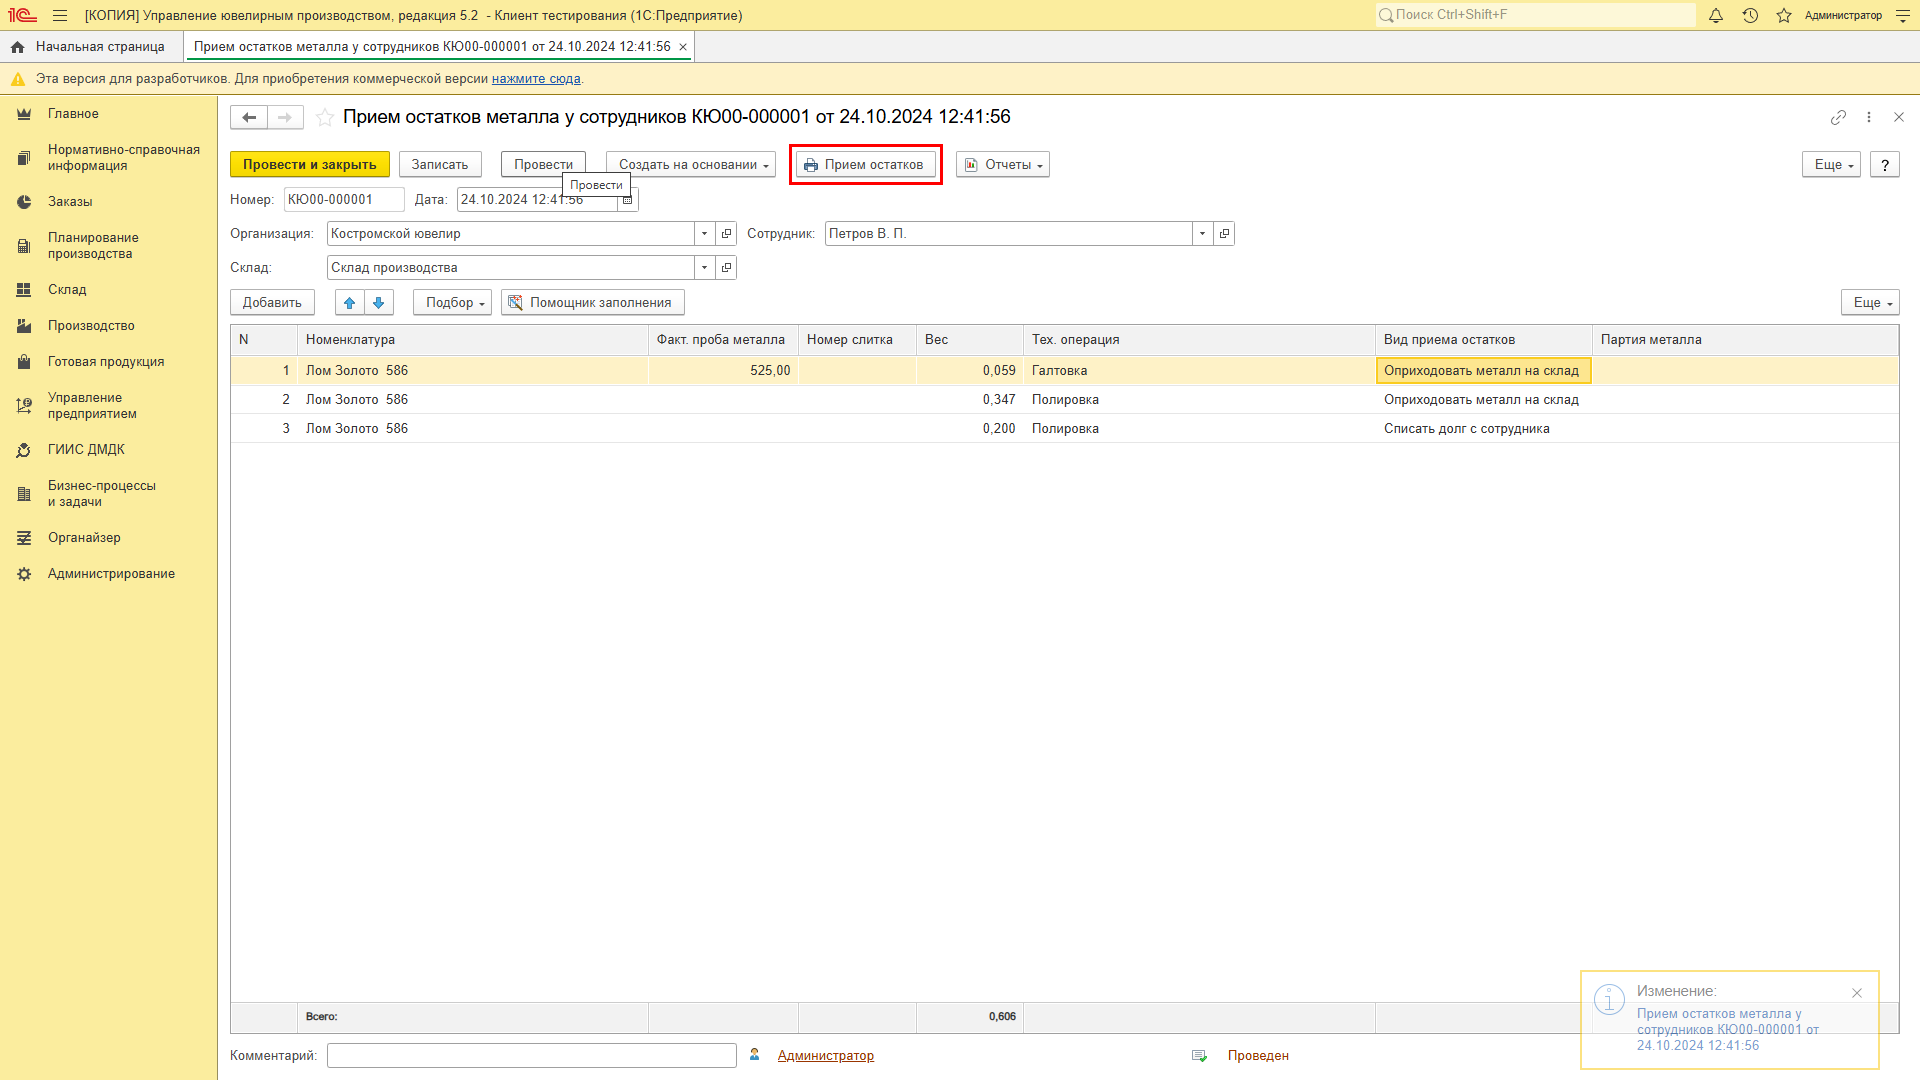The width and height of the screenshot is (1920, 1080).
Task: Open service settings menu at top right
Action: (1903, 15)
